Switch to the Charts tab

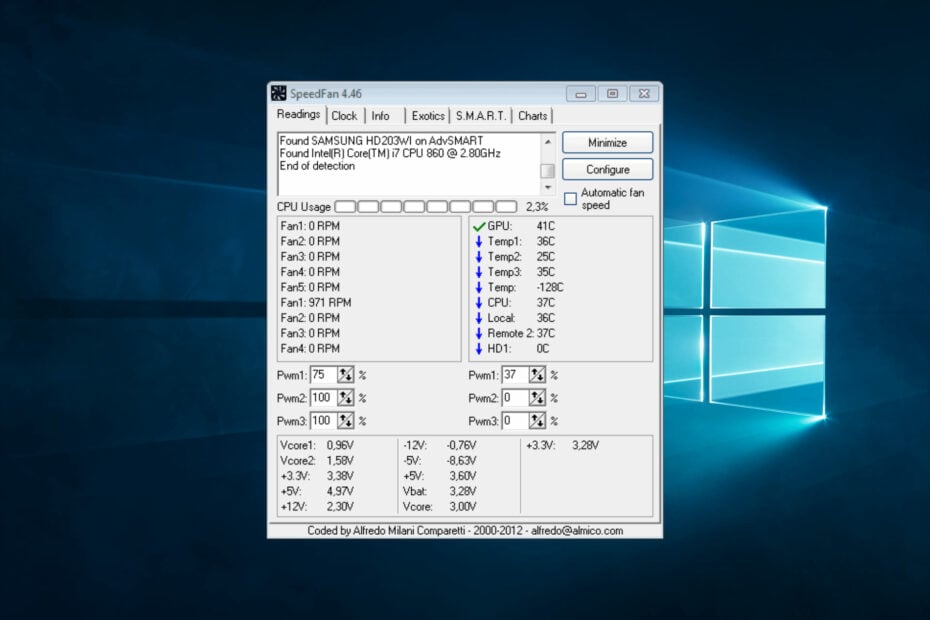coord(533,116)
